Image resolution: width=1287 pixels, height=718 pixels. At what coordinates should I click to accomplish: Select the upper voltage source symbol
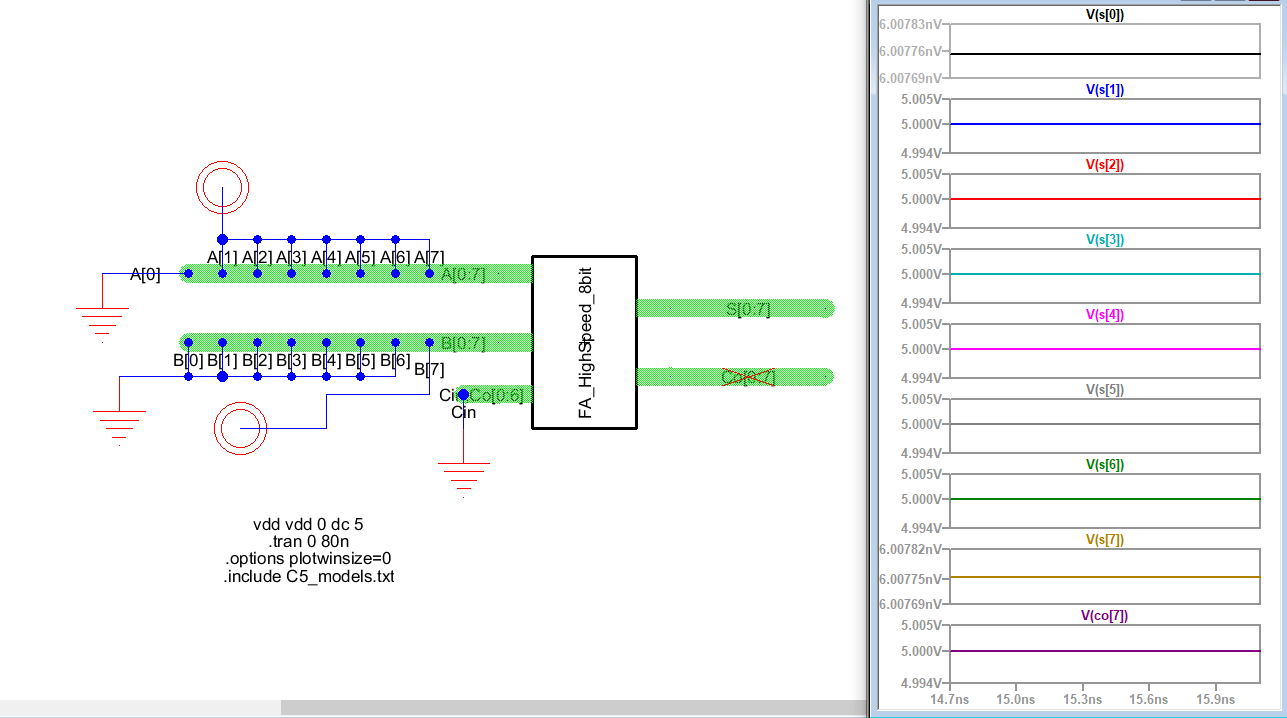click(222, 186)
